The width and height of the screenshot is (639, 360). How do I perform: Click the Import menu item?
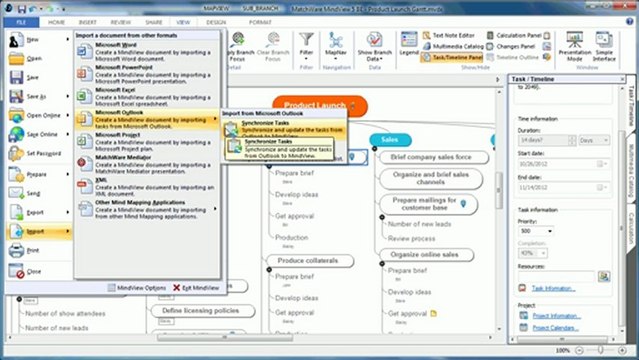[x=39, y=231]
